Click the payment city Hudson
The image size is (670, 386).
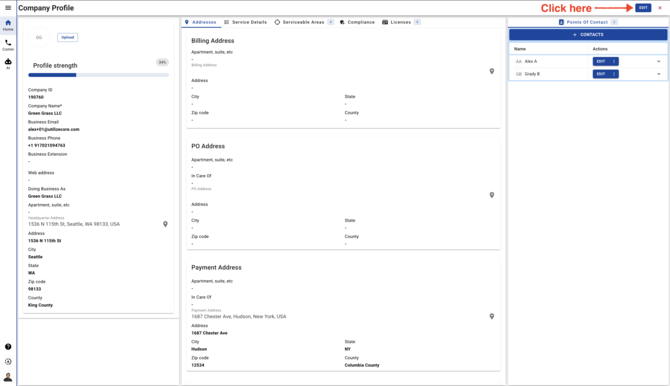click(x=199, y=349)
